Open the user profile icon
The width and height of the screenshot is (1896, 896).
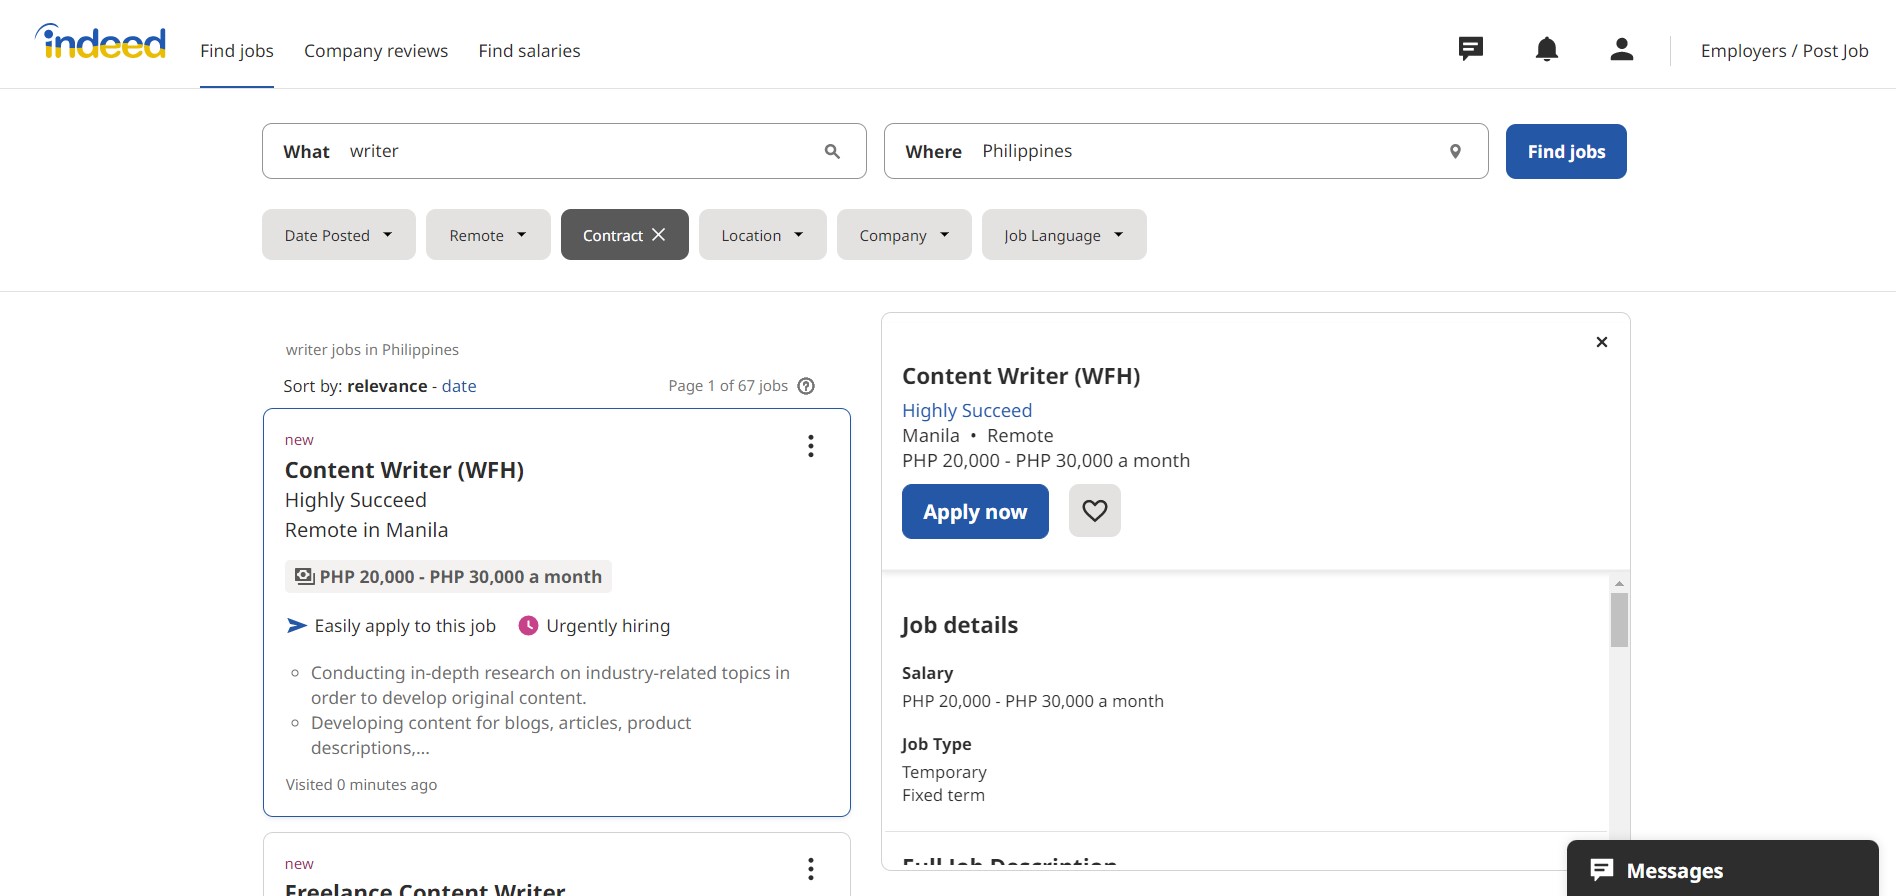pos(1621,49)
